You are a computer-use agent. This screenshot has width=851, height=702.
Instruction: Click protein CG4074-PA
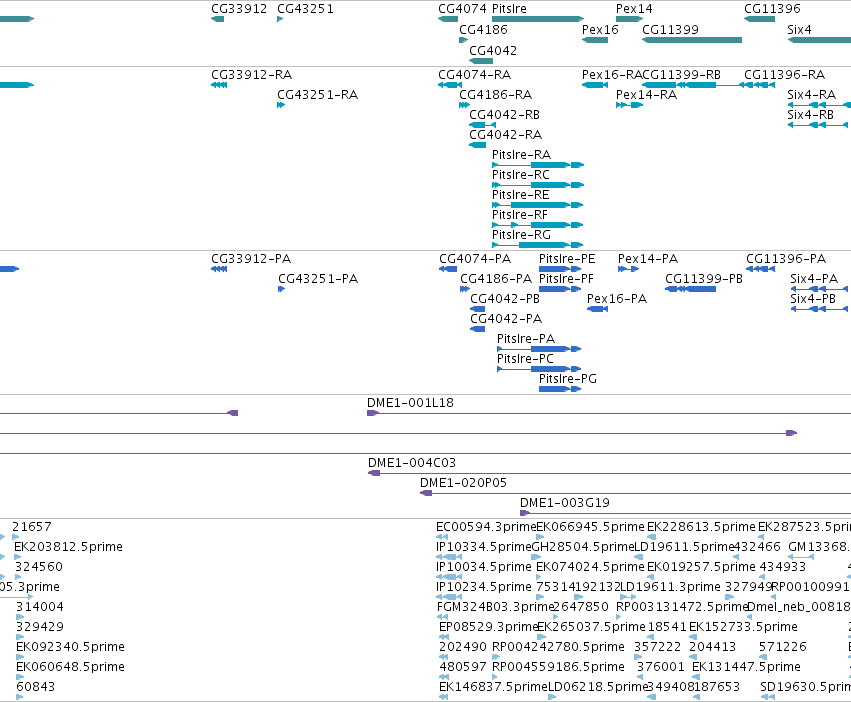[448, 269]
